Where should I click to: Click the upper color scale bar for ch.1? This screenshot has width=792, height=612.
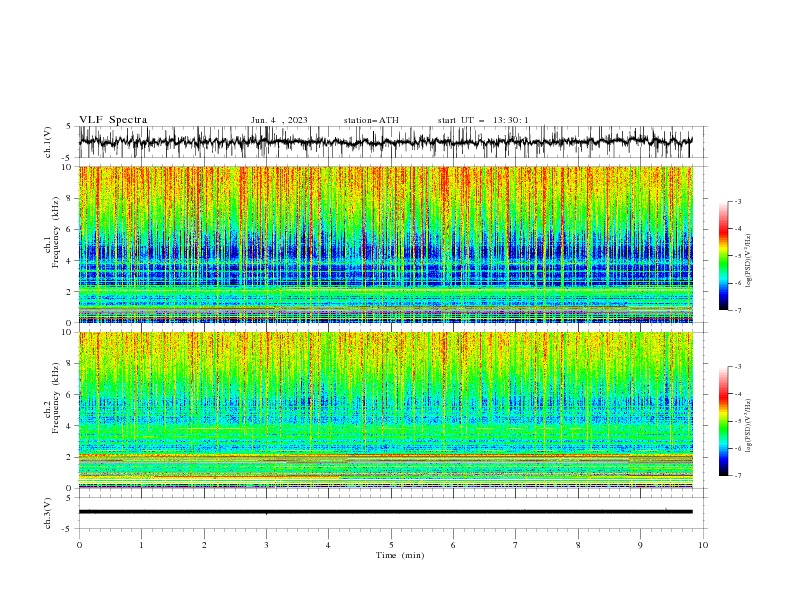[x=723, y=255]
